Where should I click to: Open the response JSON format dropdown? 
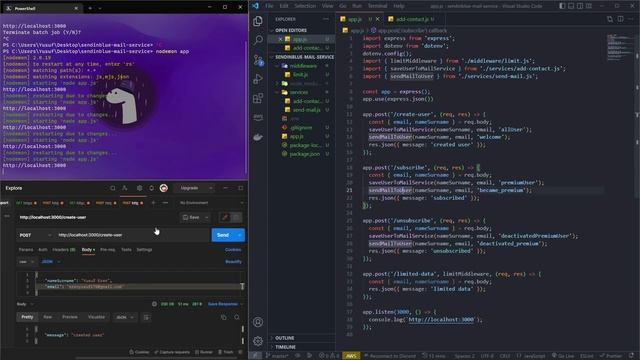125,317
